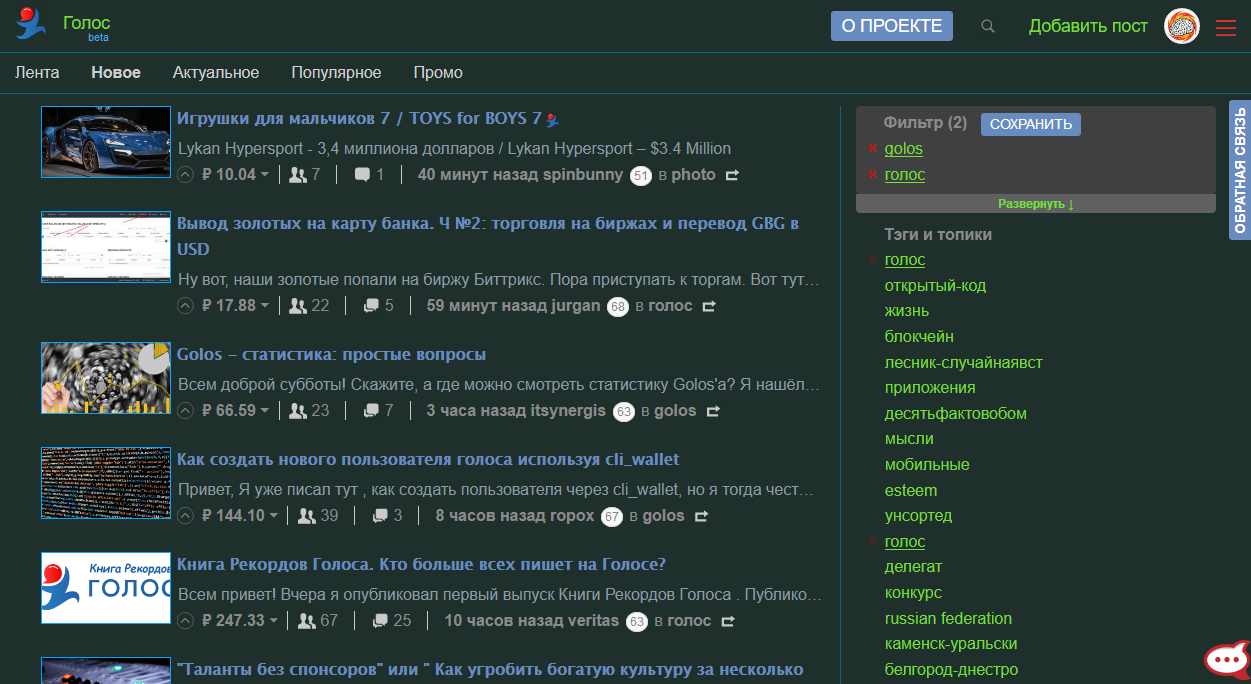The height and width of the screenshot is (684, 1251).
Task: Show voters icon with 67 votes
Action: (307, 621)
